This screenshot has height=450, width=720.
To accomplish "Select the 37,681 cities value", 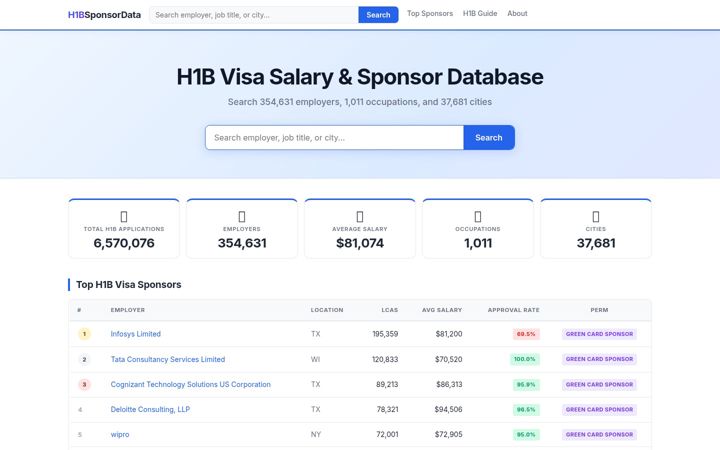I will coord(596,243).
